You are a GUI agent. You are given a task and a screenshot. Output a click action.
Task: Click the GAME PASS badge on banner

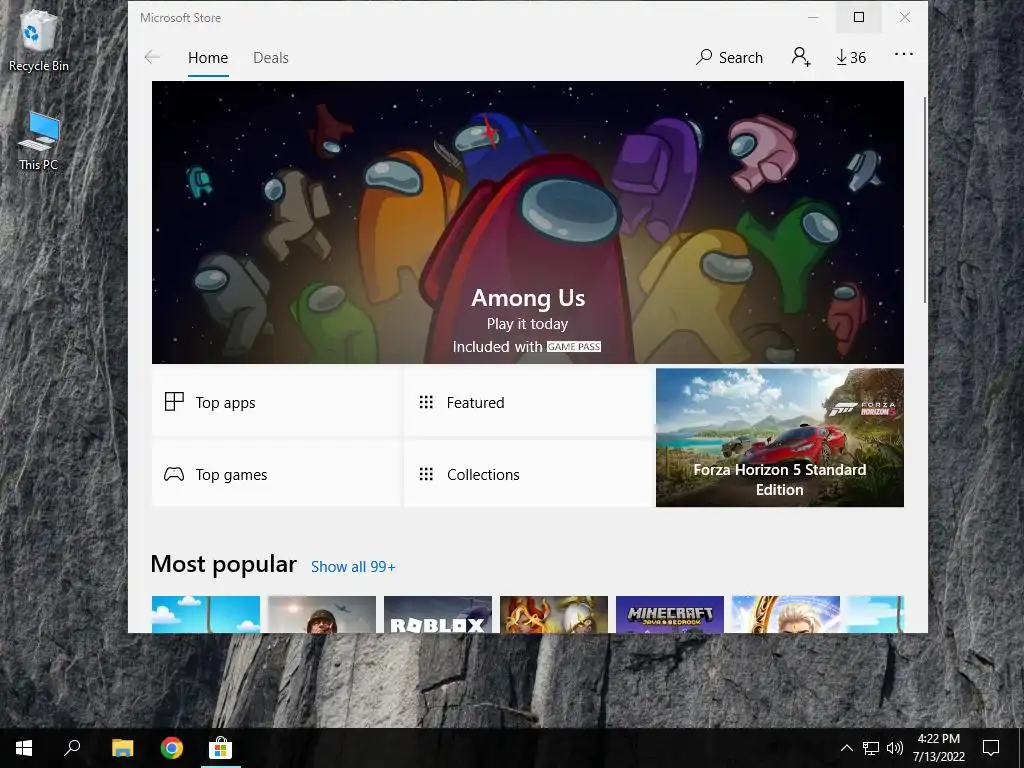(x=573, y=347)
